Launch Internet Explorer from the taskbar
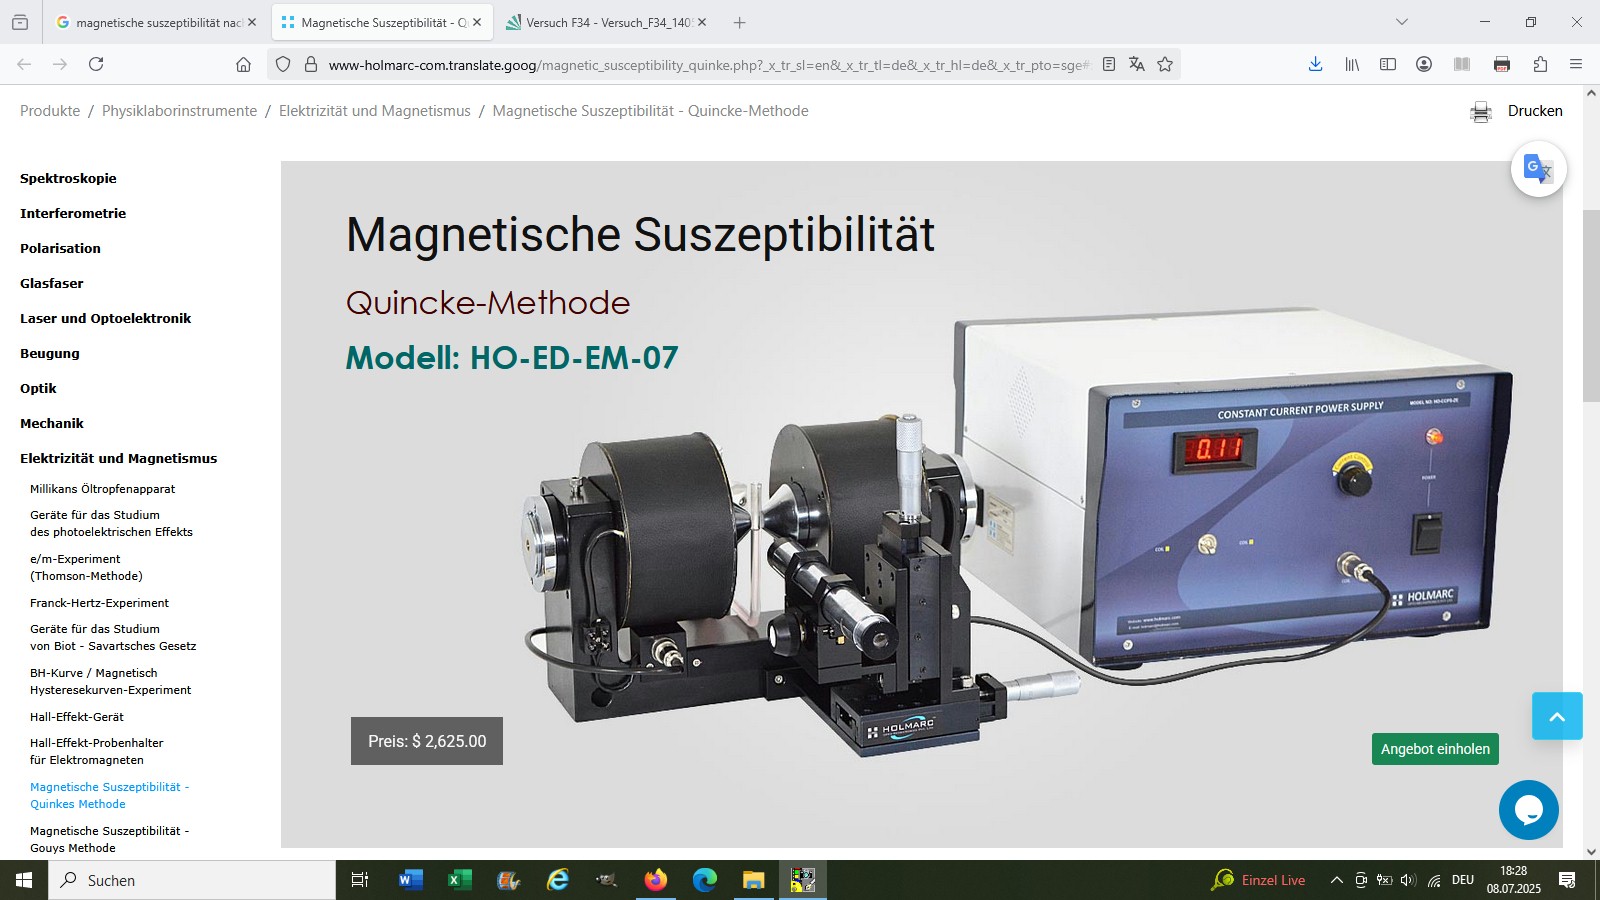 tap(557, 880)
